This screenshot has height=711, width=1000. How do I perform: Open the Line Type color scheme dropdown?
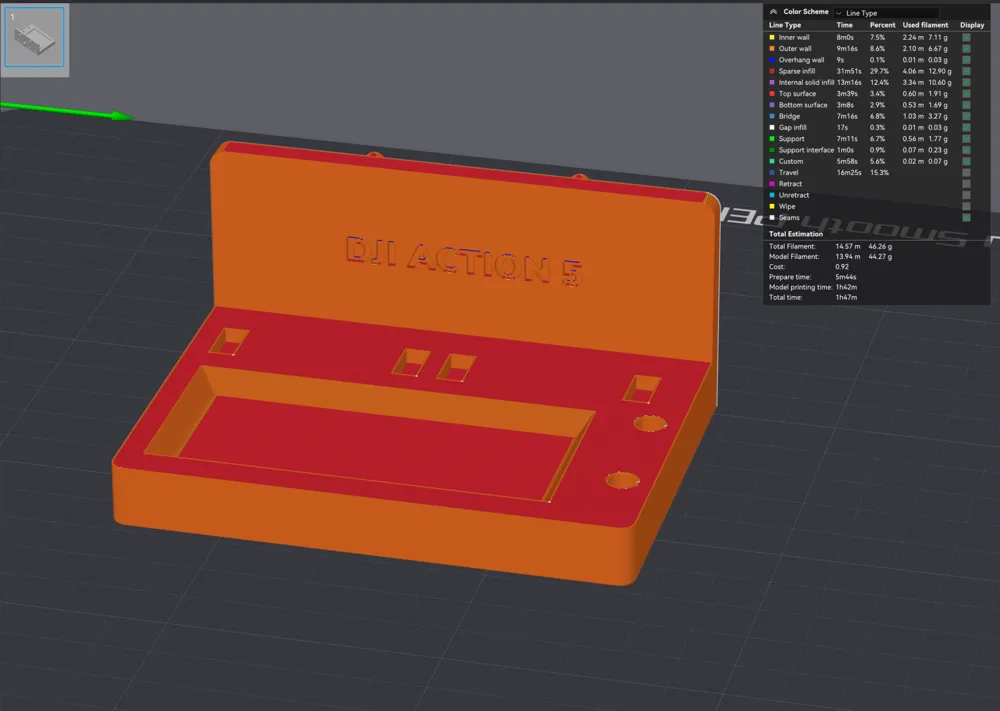pos(886,13)
